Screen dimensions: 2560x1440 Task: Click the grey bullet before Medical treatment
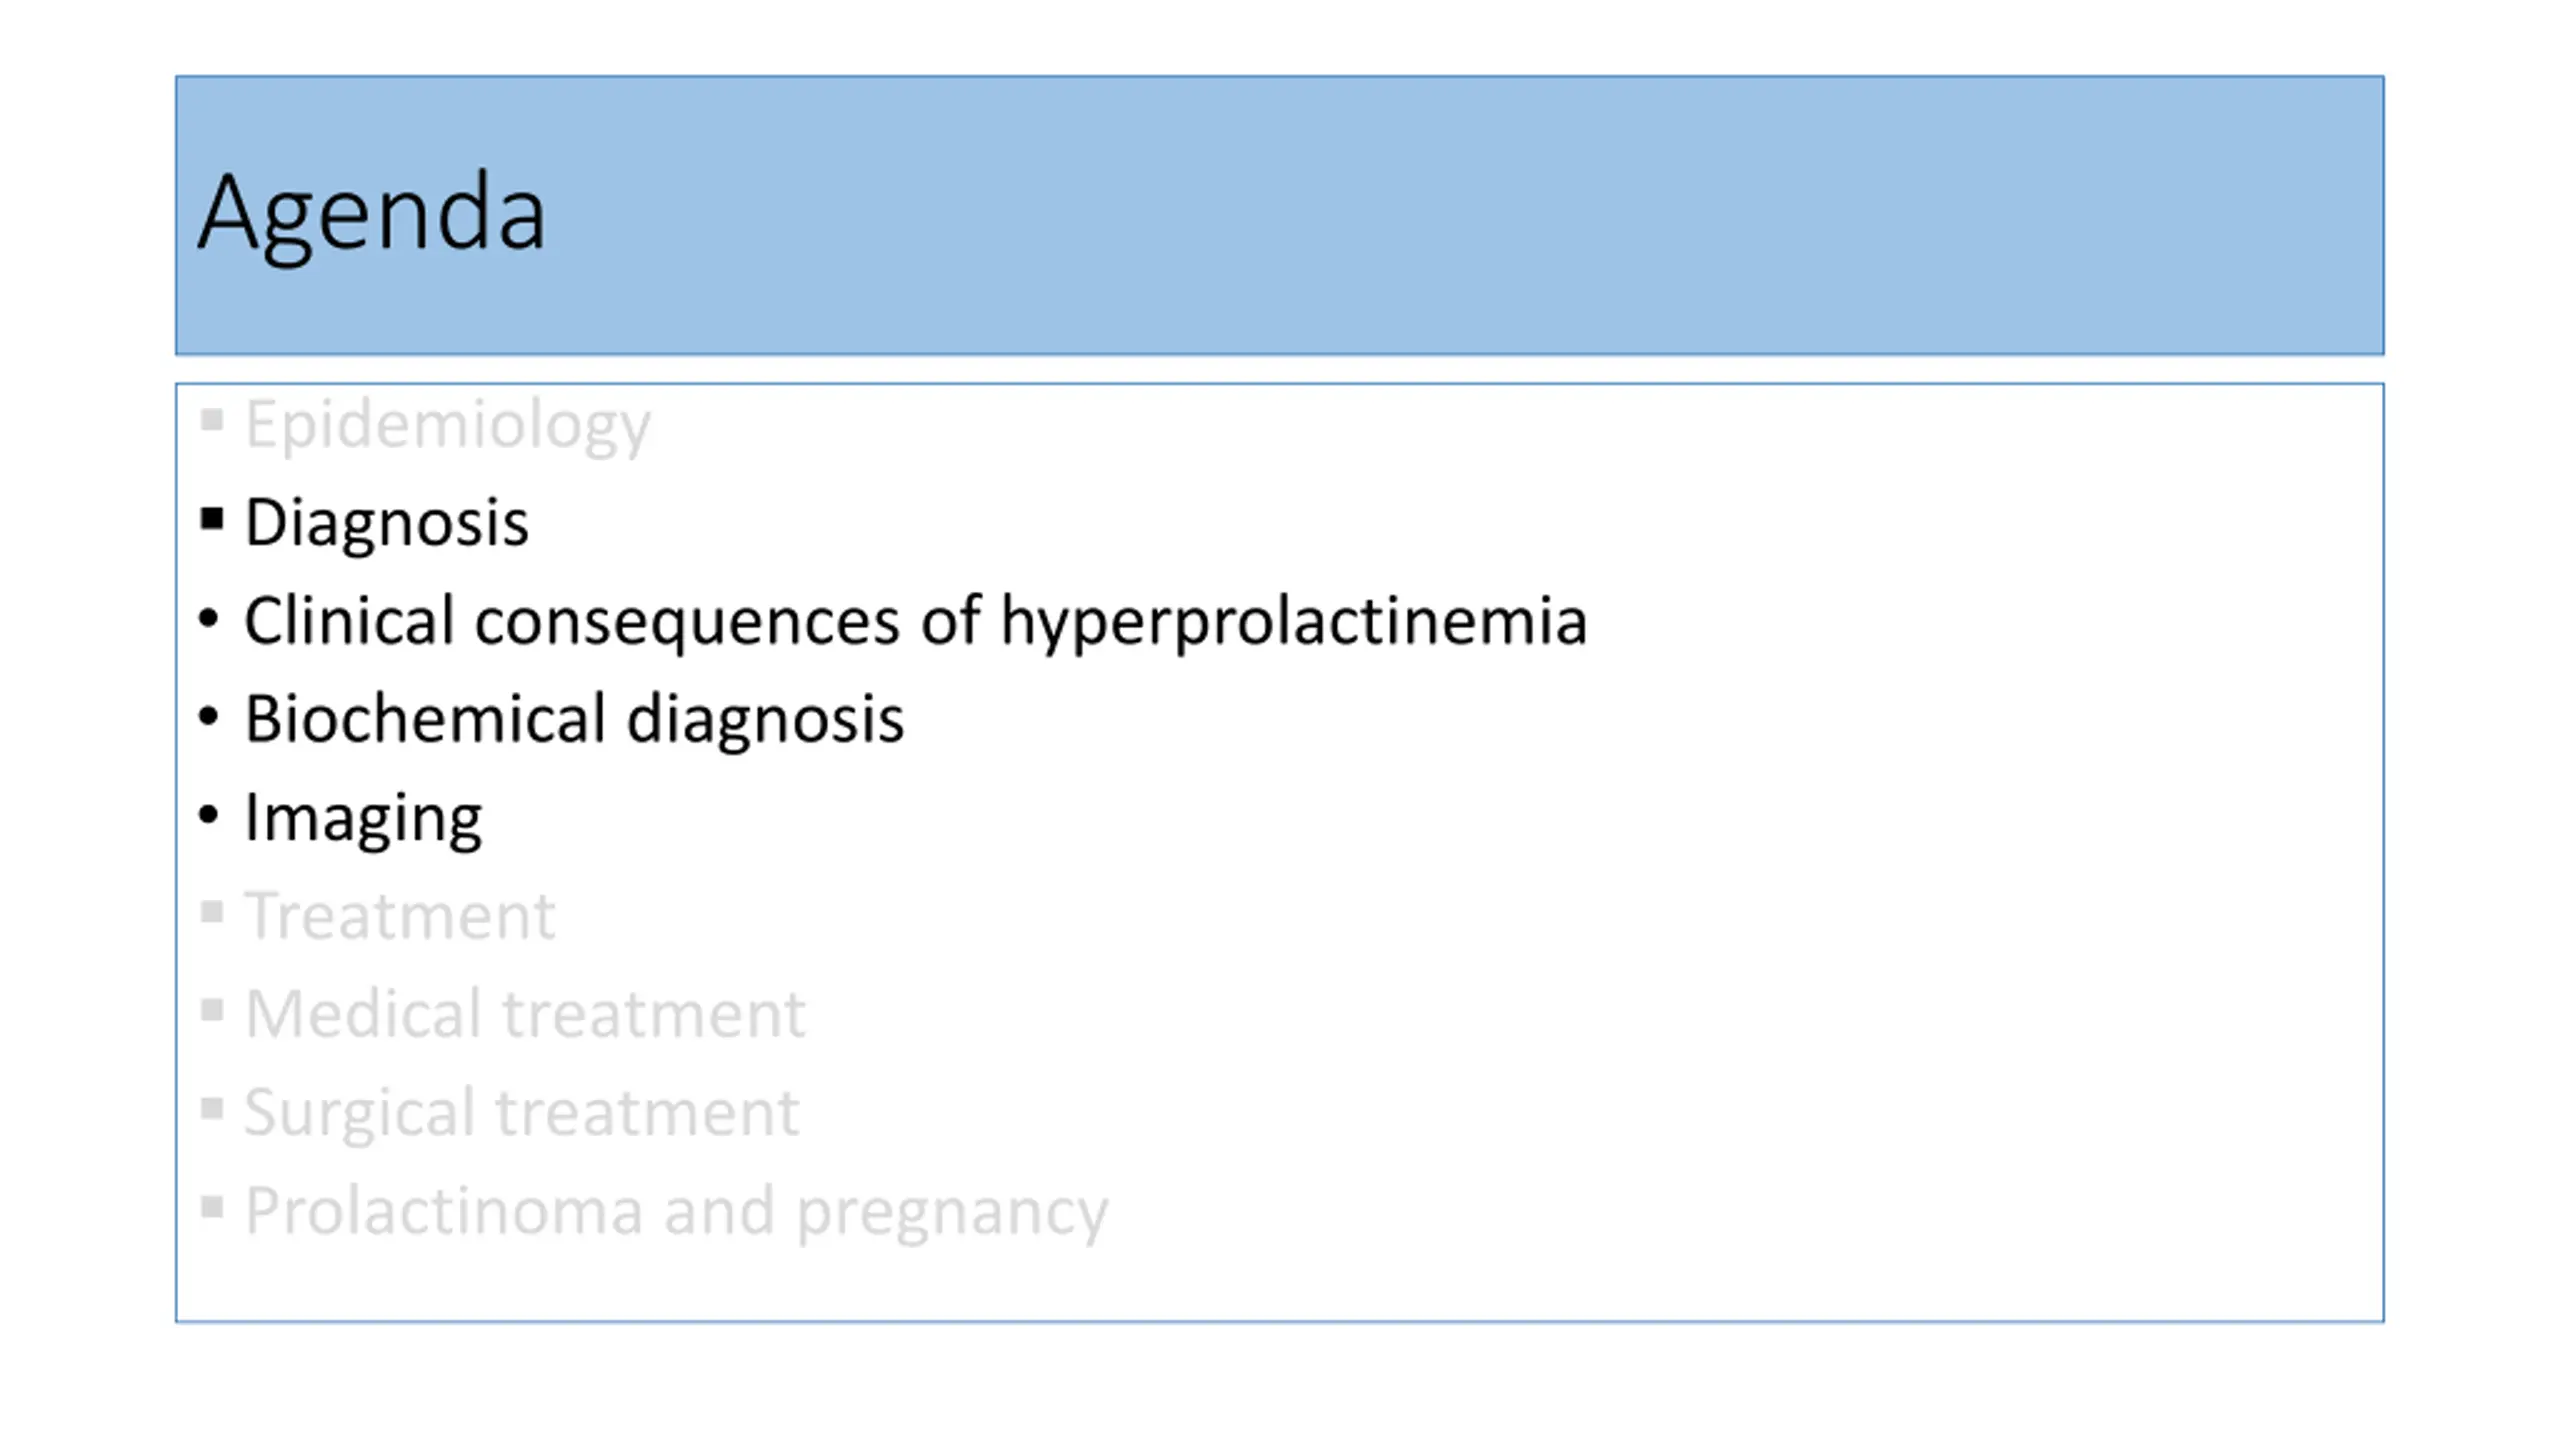211,1010
